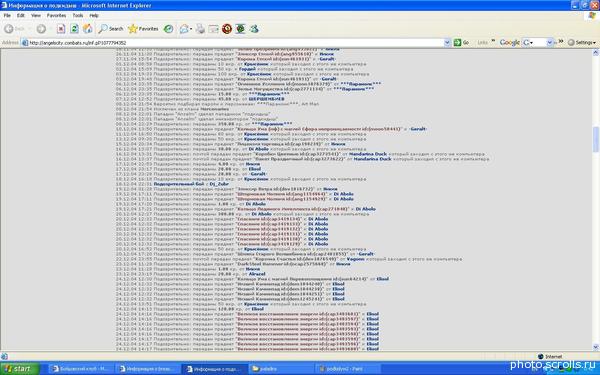Click the page icon in the address bar
600x375 pixels.
pos(25,43)
